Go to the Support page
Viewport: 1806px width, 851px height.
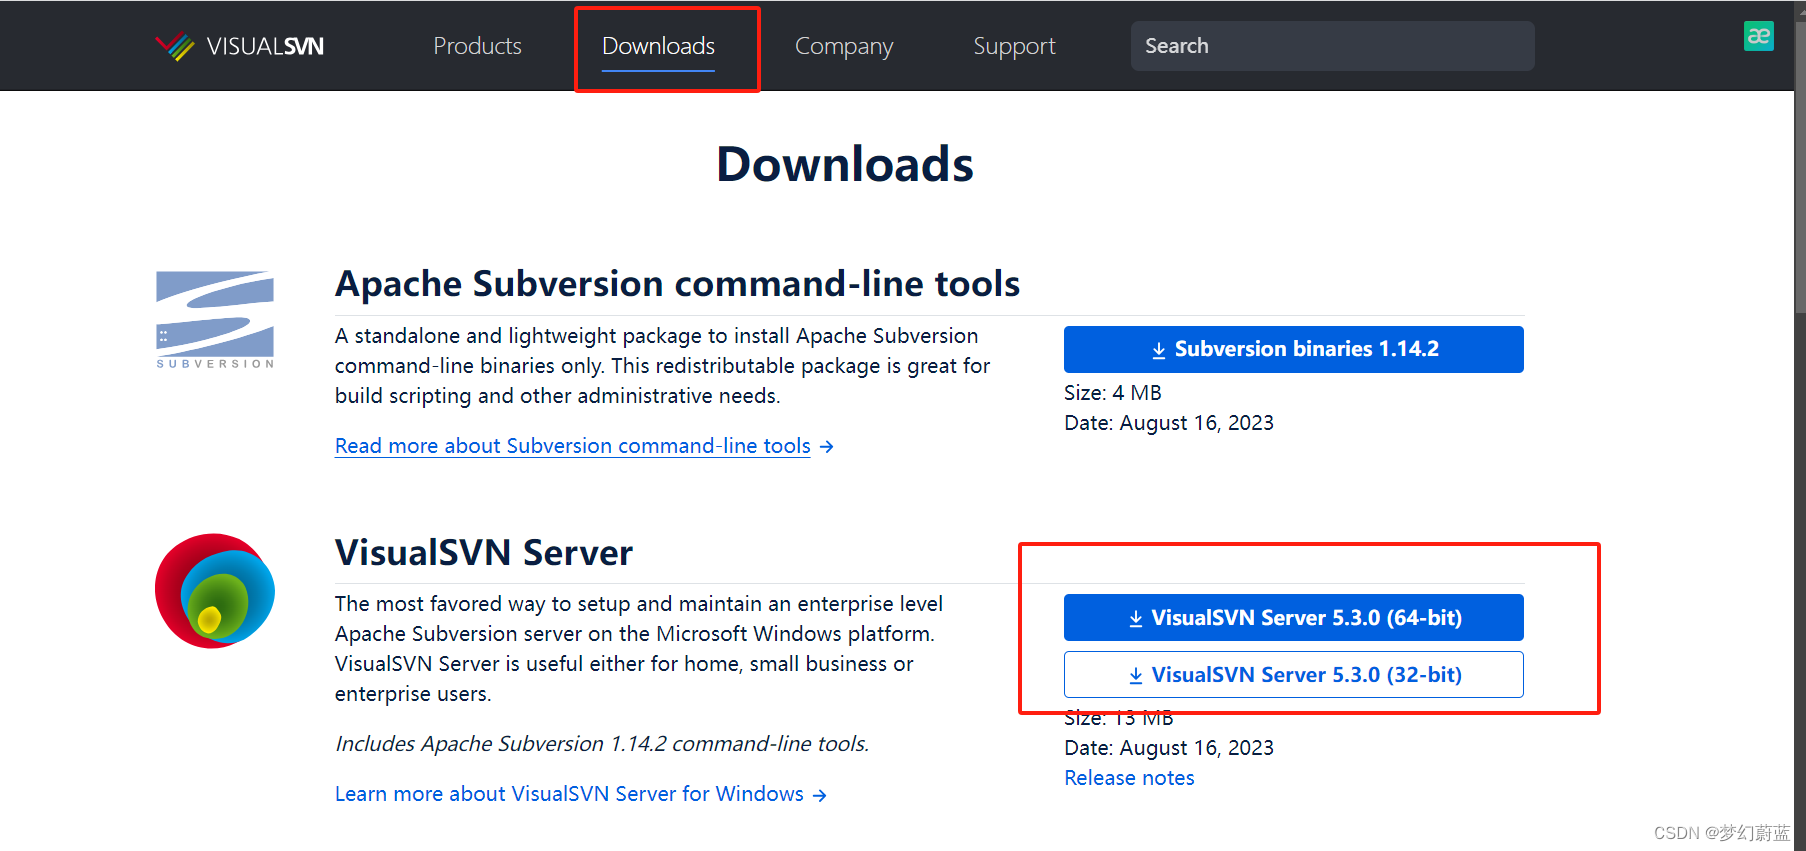[1014, 46]
